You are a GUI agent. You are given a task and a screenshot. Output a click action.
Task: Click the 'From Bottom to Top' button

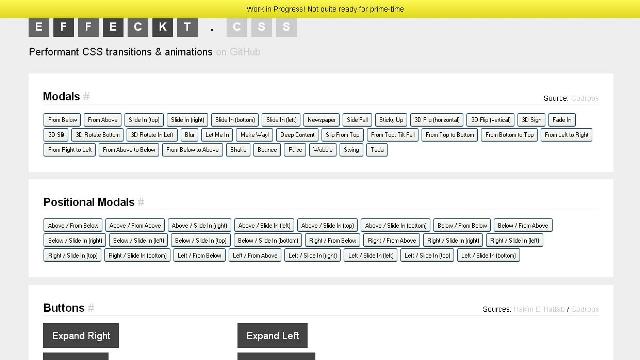point(509,135)
